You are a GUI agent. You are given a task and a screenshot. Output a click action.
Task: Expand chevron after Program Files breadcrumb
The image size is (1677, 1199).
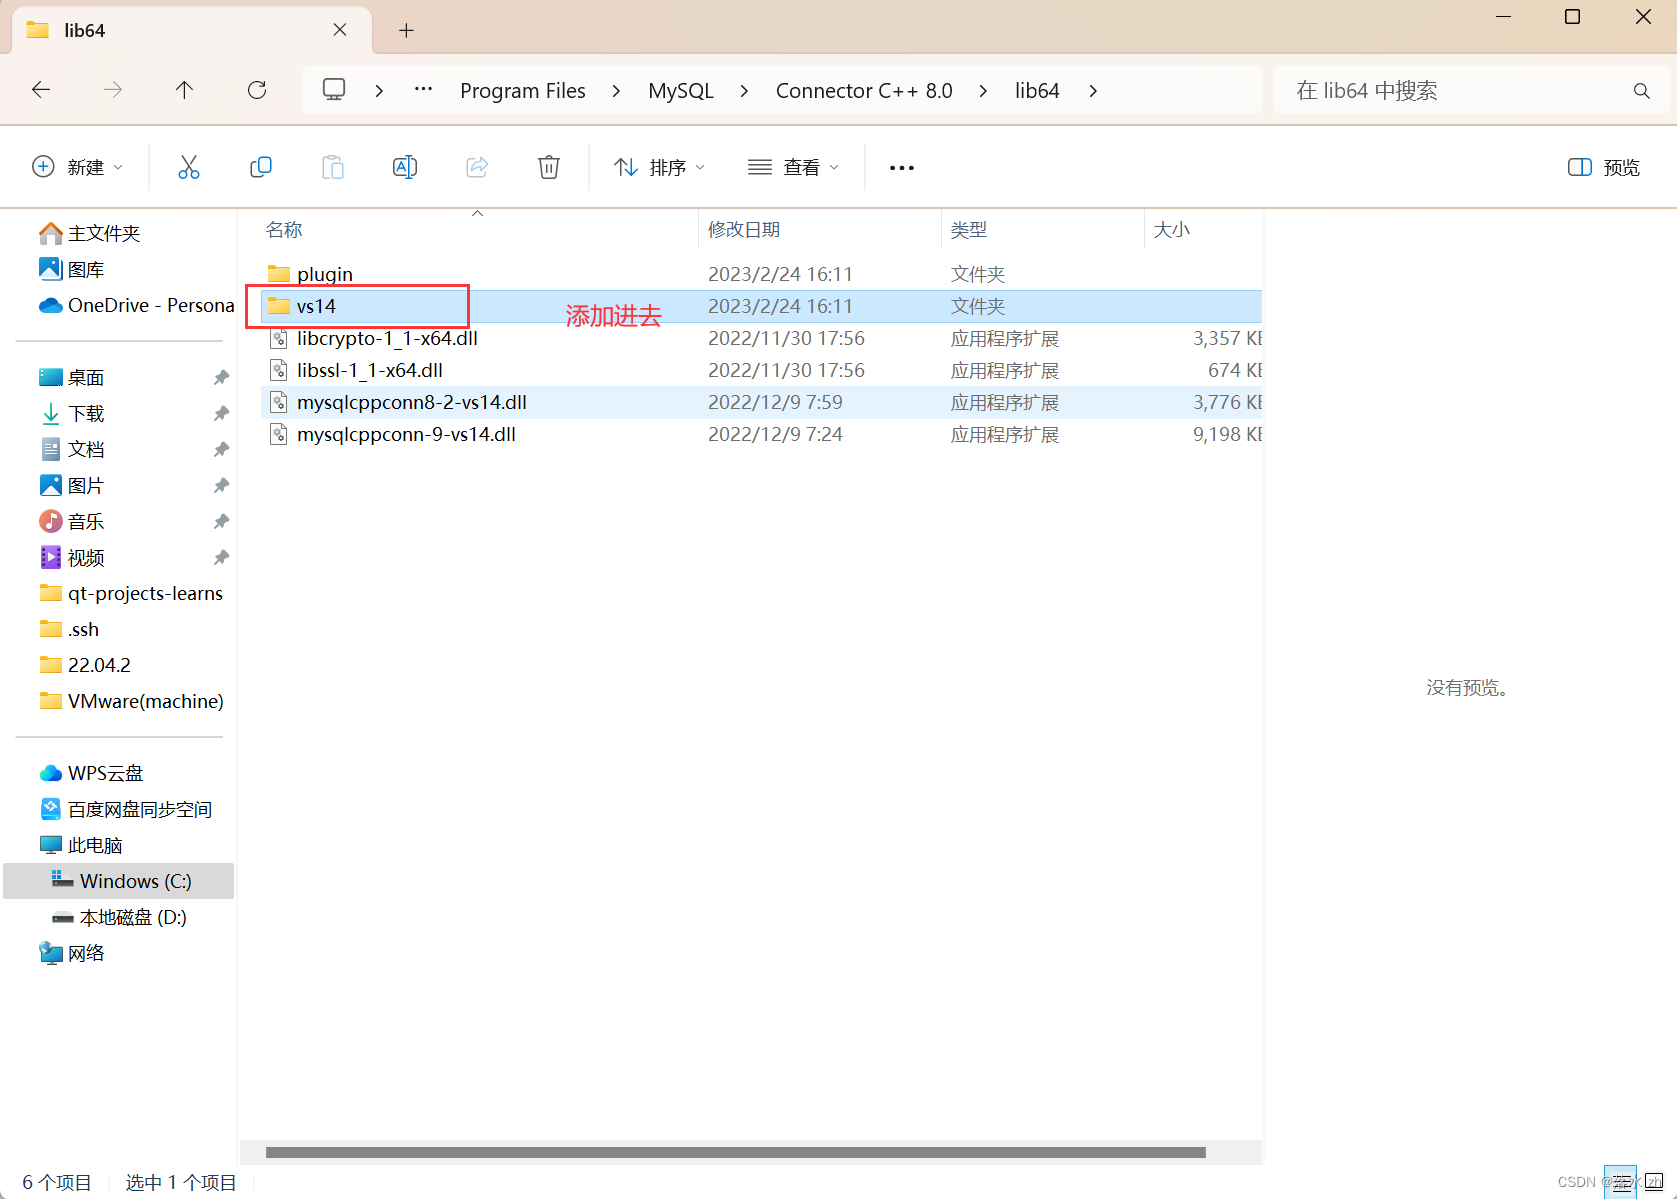pyautogui.click(x=616, y=91)
